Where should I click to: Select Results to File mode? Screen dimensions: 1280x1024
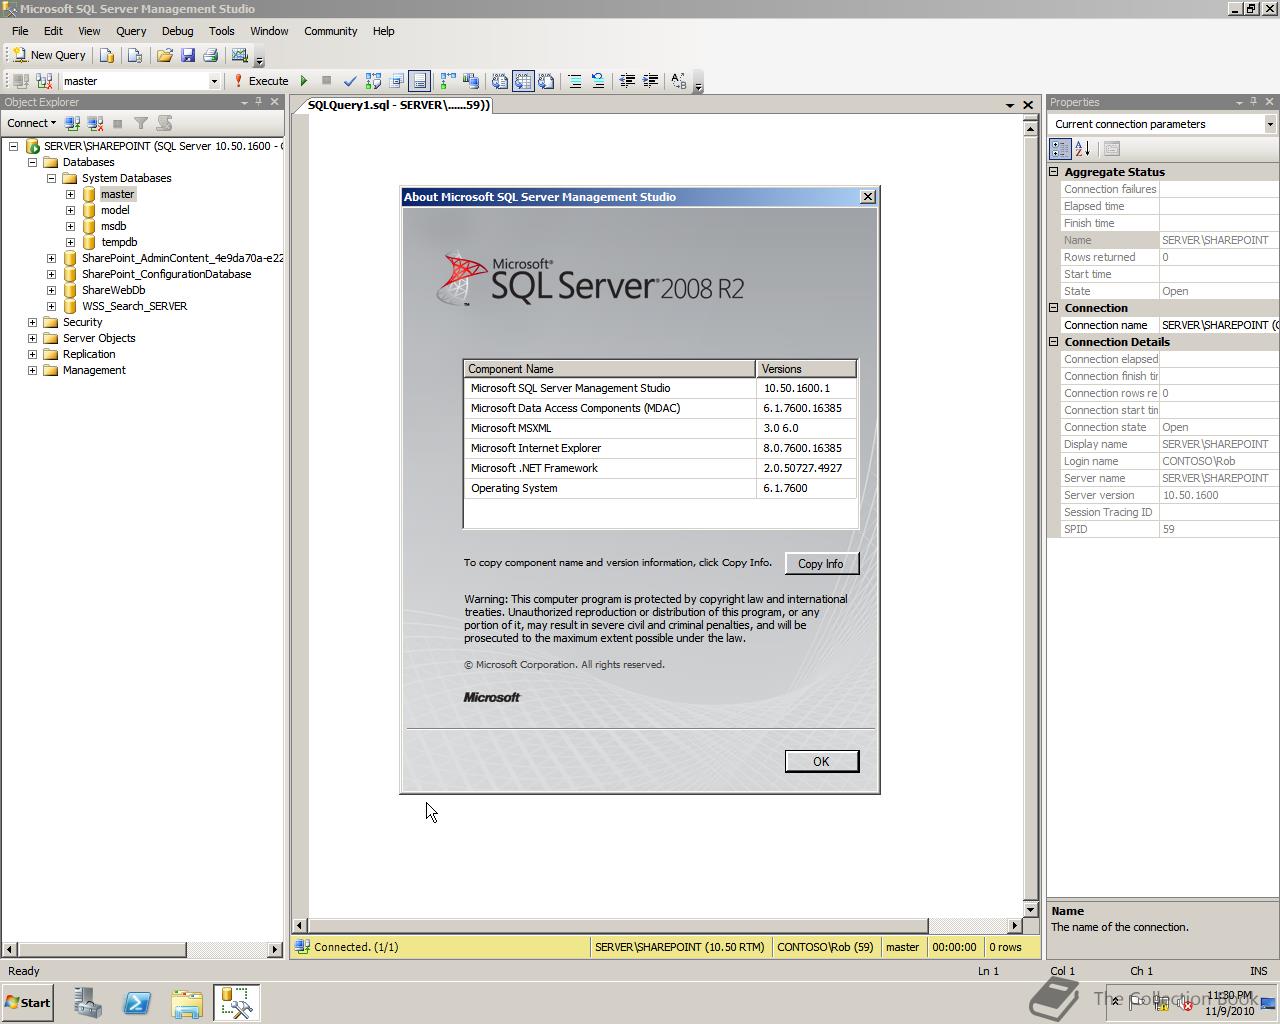pos(546,81)
